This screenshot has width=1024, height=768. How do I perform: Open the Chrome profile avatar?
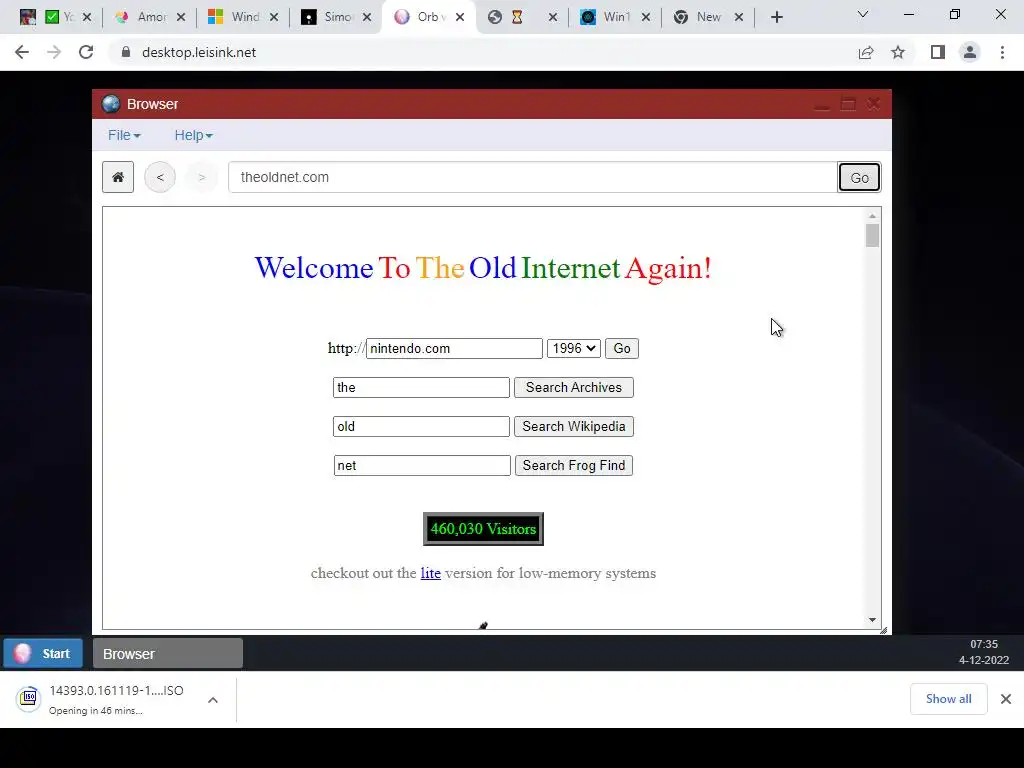[970, 52]
